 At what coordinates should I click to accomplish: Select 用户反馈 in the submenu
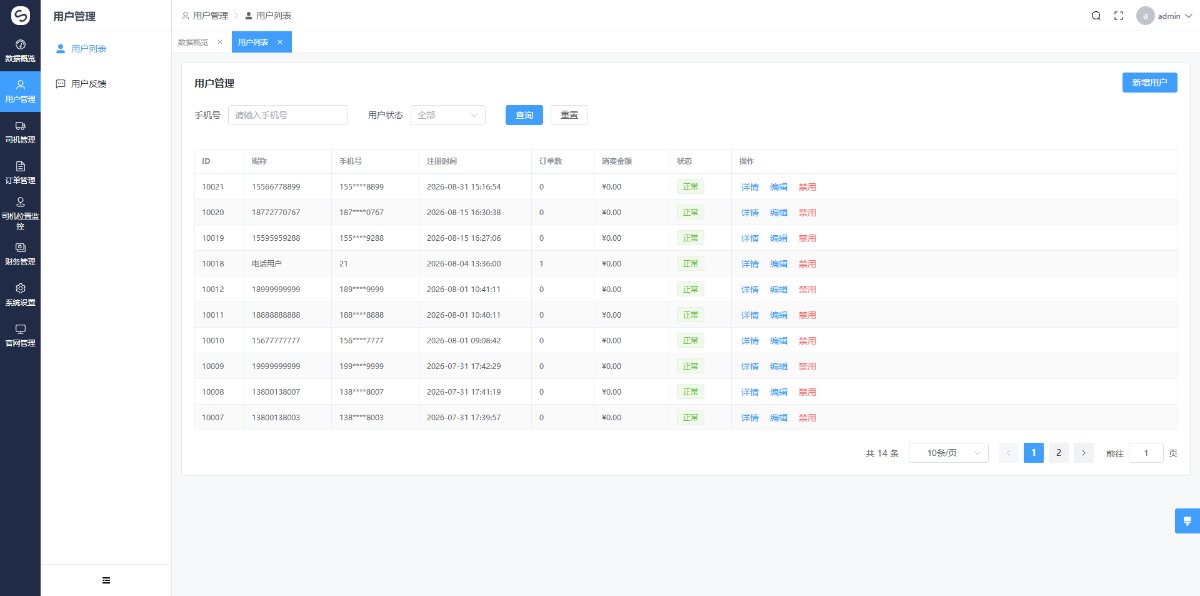tap(106, 84)
